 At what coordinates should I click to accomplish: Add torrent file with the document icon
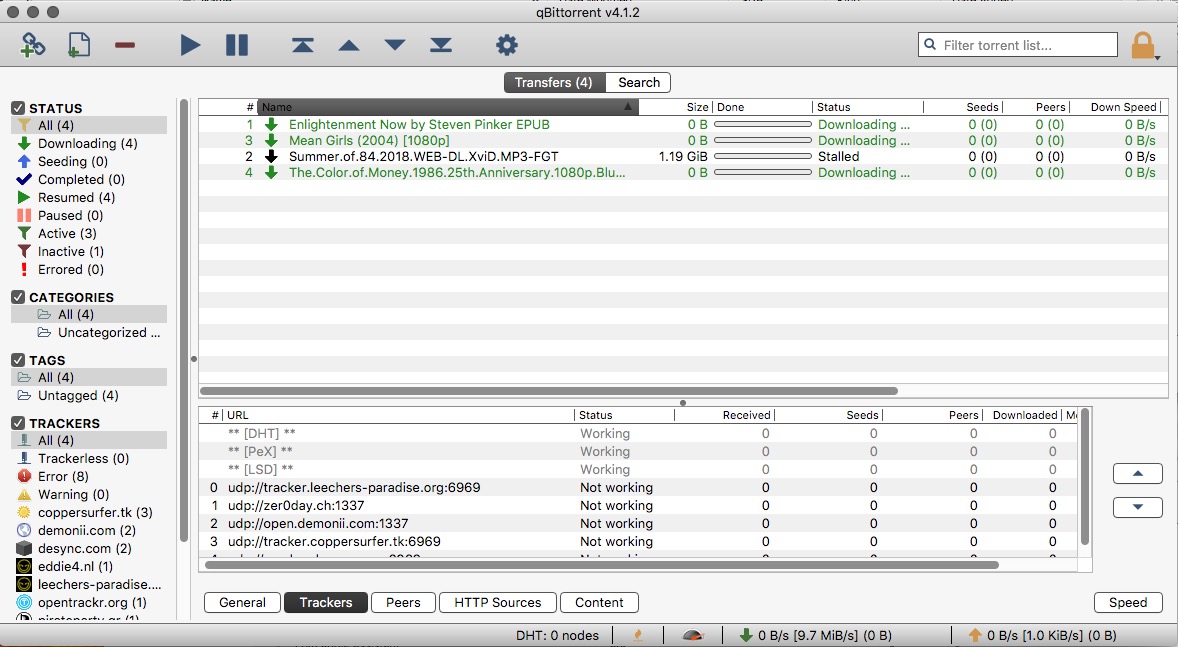[x=78, y=45]
